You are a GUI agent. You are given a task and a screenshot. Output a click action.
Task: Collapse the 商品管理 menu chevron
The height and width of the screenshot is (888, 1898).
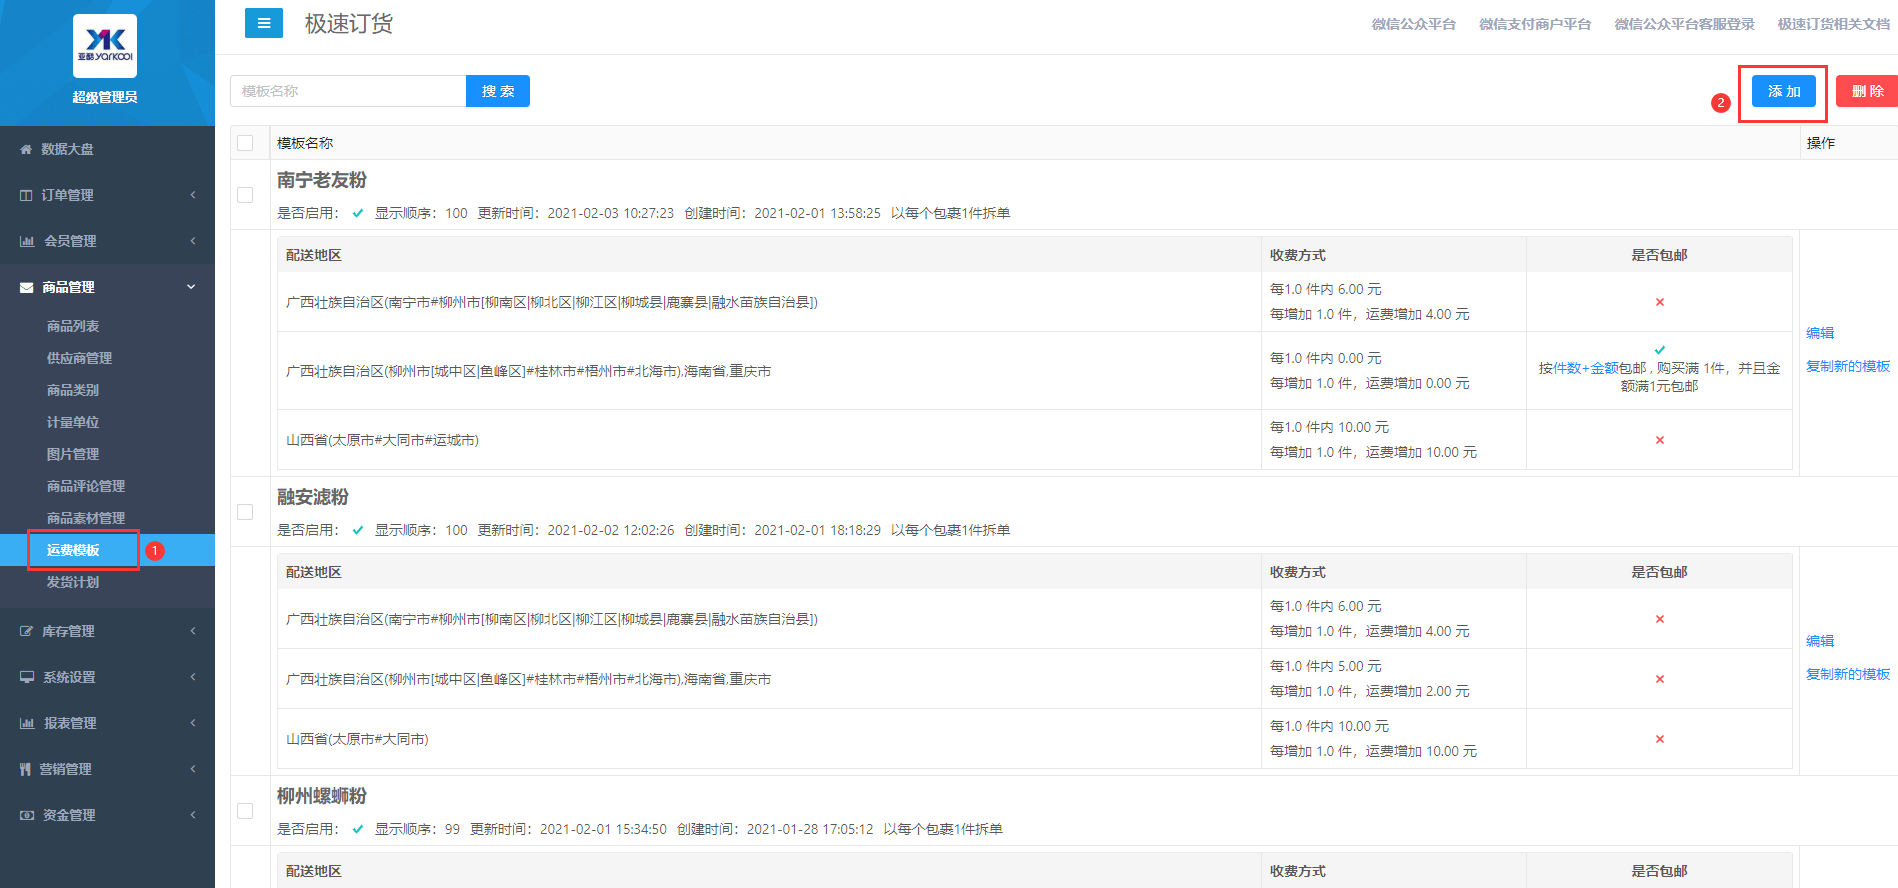pyautogui.click(x=191, y=287)
